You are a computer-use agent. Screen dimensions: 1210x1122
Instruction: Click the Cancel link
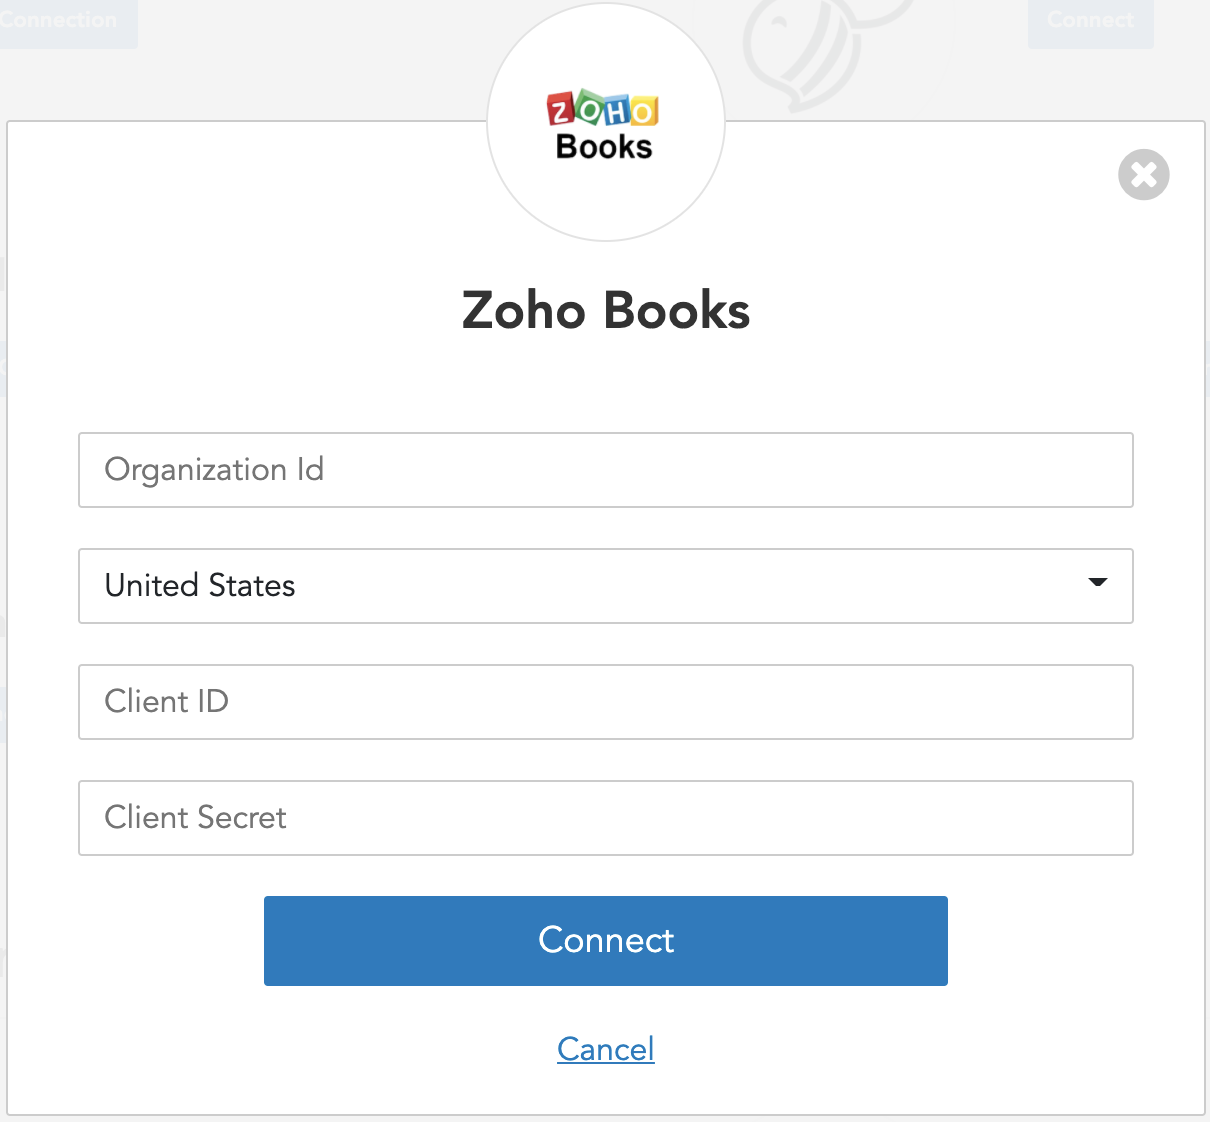coord(605,1049)
